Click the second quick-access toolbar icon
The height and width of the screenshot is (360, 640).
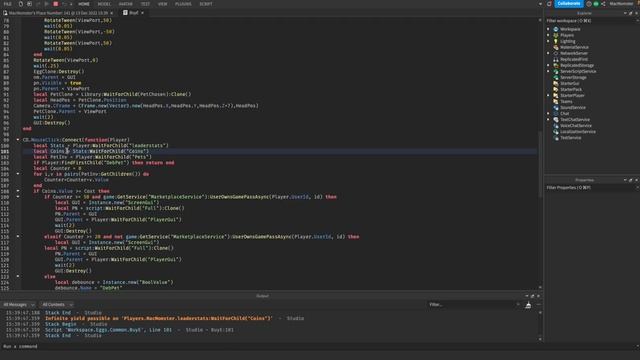click(x=29, y=4)
